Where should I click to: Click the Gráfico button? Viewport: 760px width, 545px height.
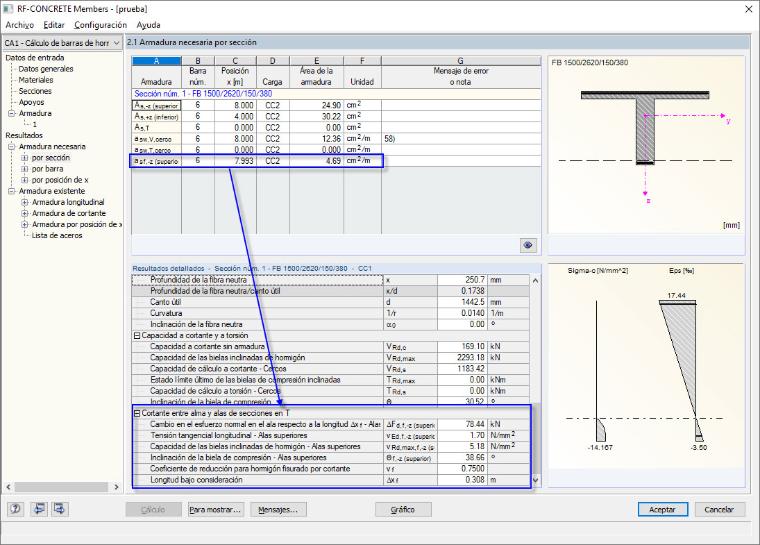(403, 510)
